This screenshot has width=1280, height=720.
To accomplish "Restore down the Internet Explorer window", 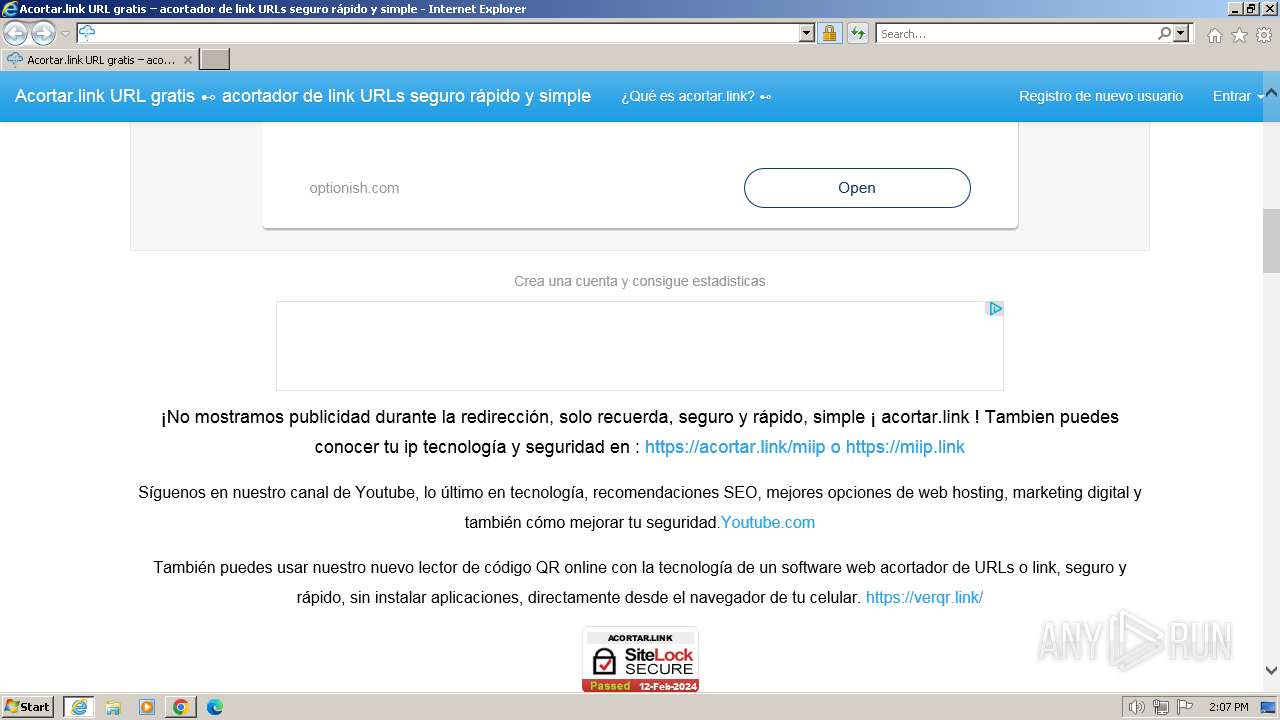I will point(1250,8).
